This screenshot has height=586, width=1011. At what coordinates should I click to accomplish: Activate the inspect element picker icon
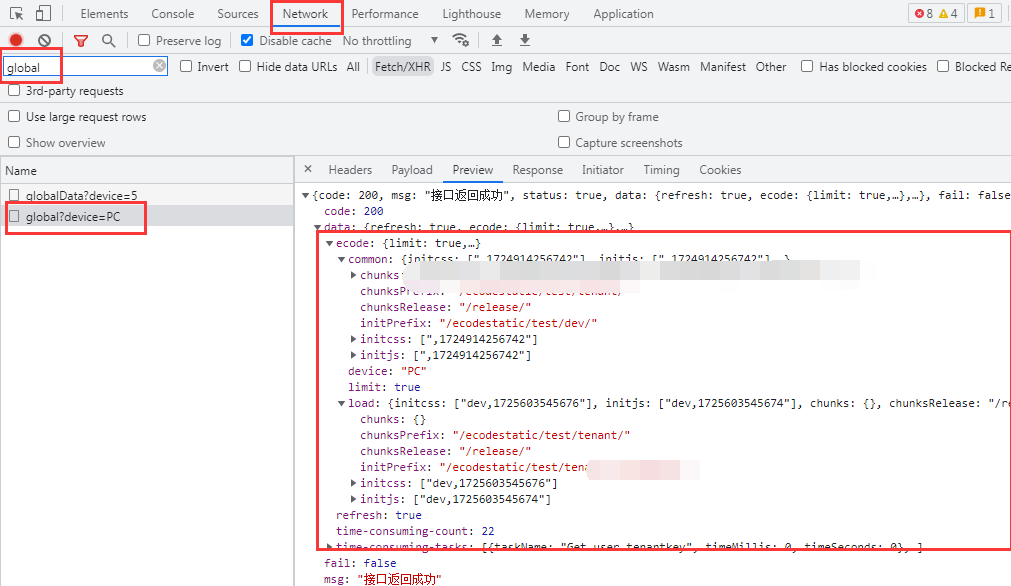click(17, 14)
